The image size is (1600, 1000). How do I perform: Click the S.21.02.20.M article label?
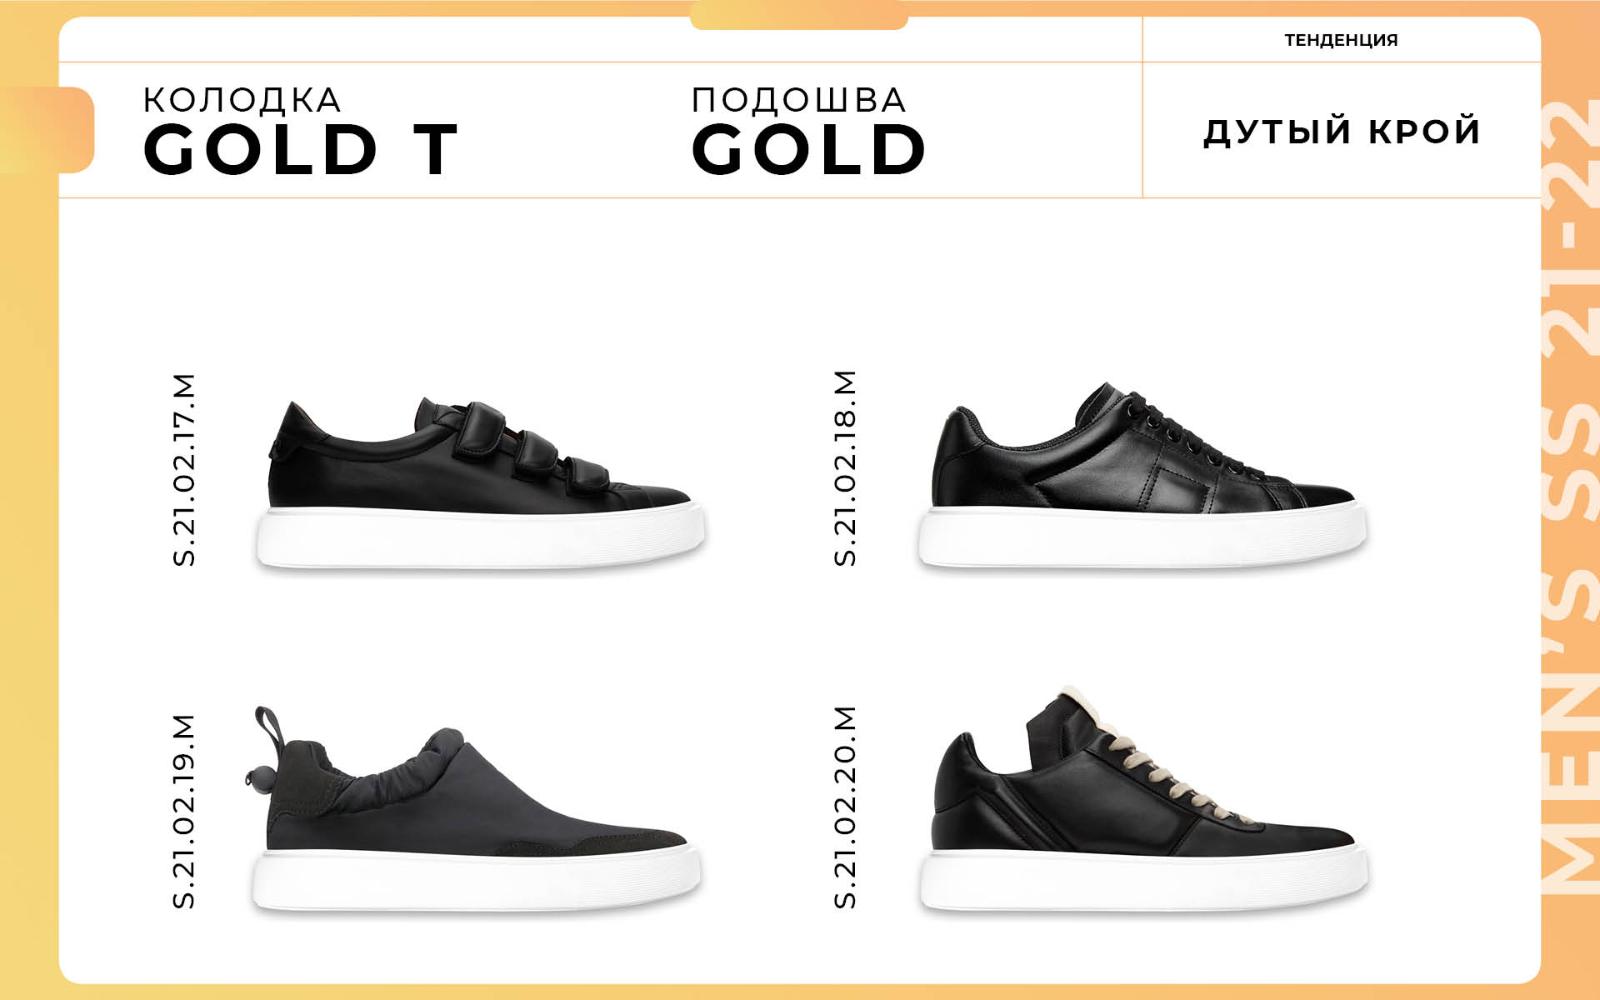tap(845, 807)
